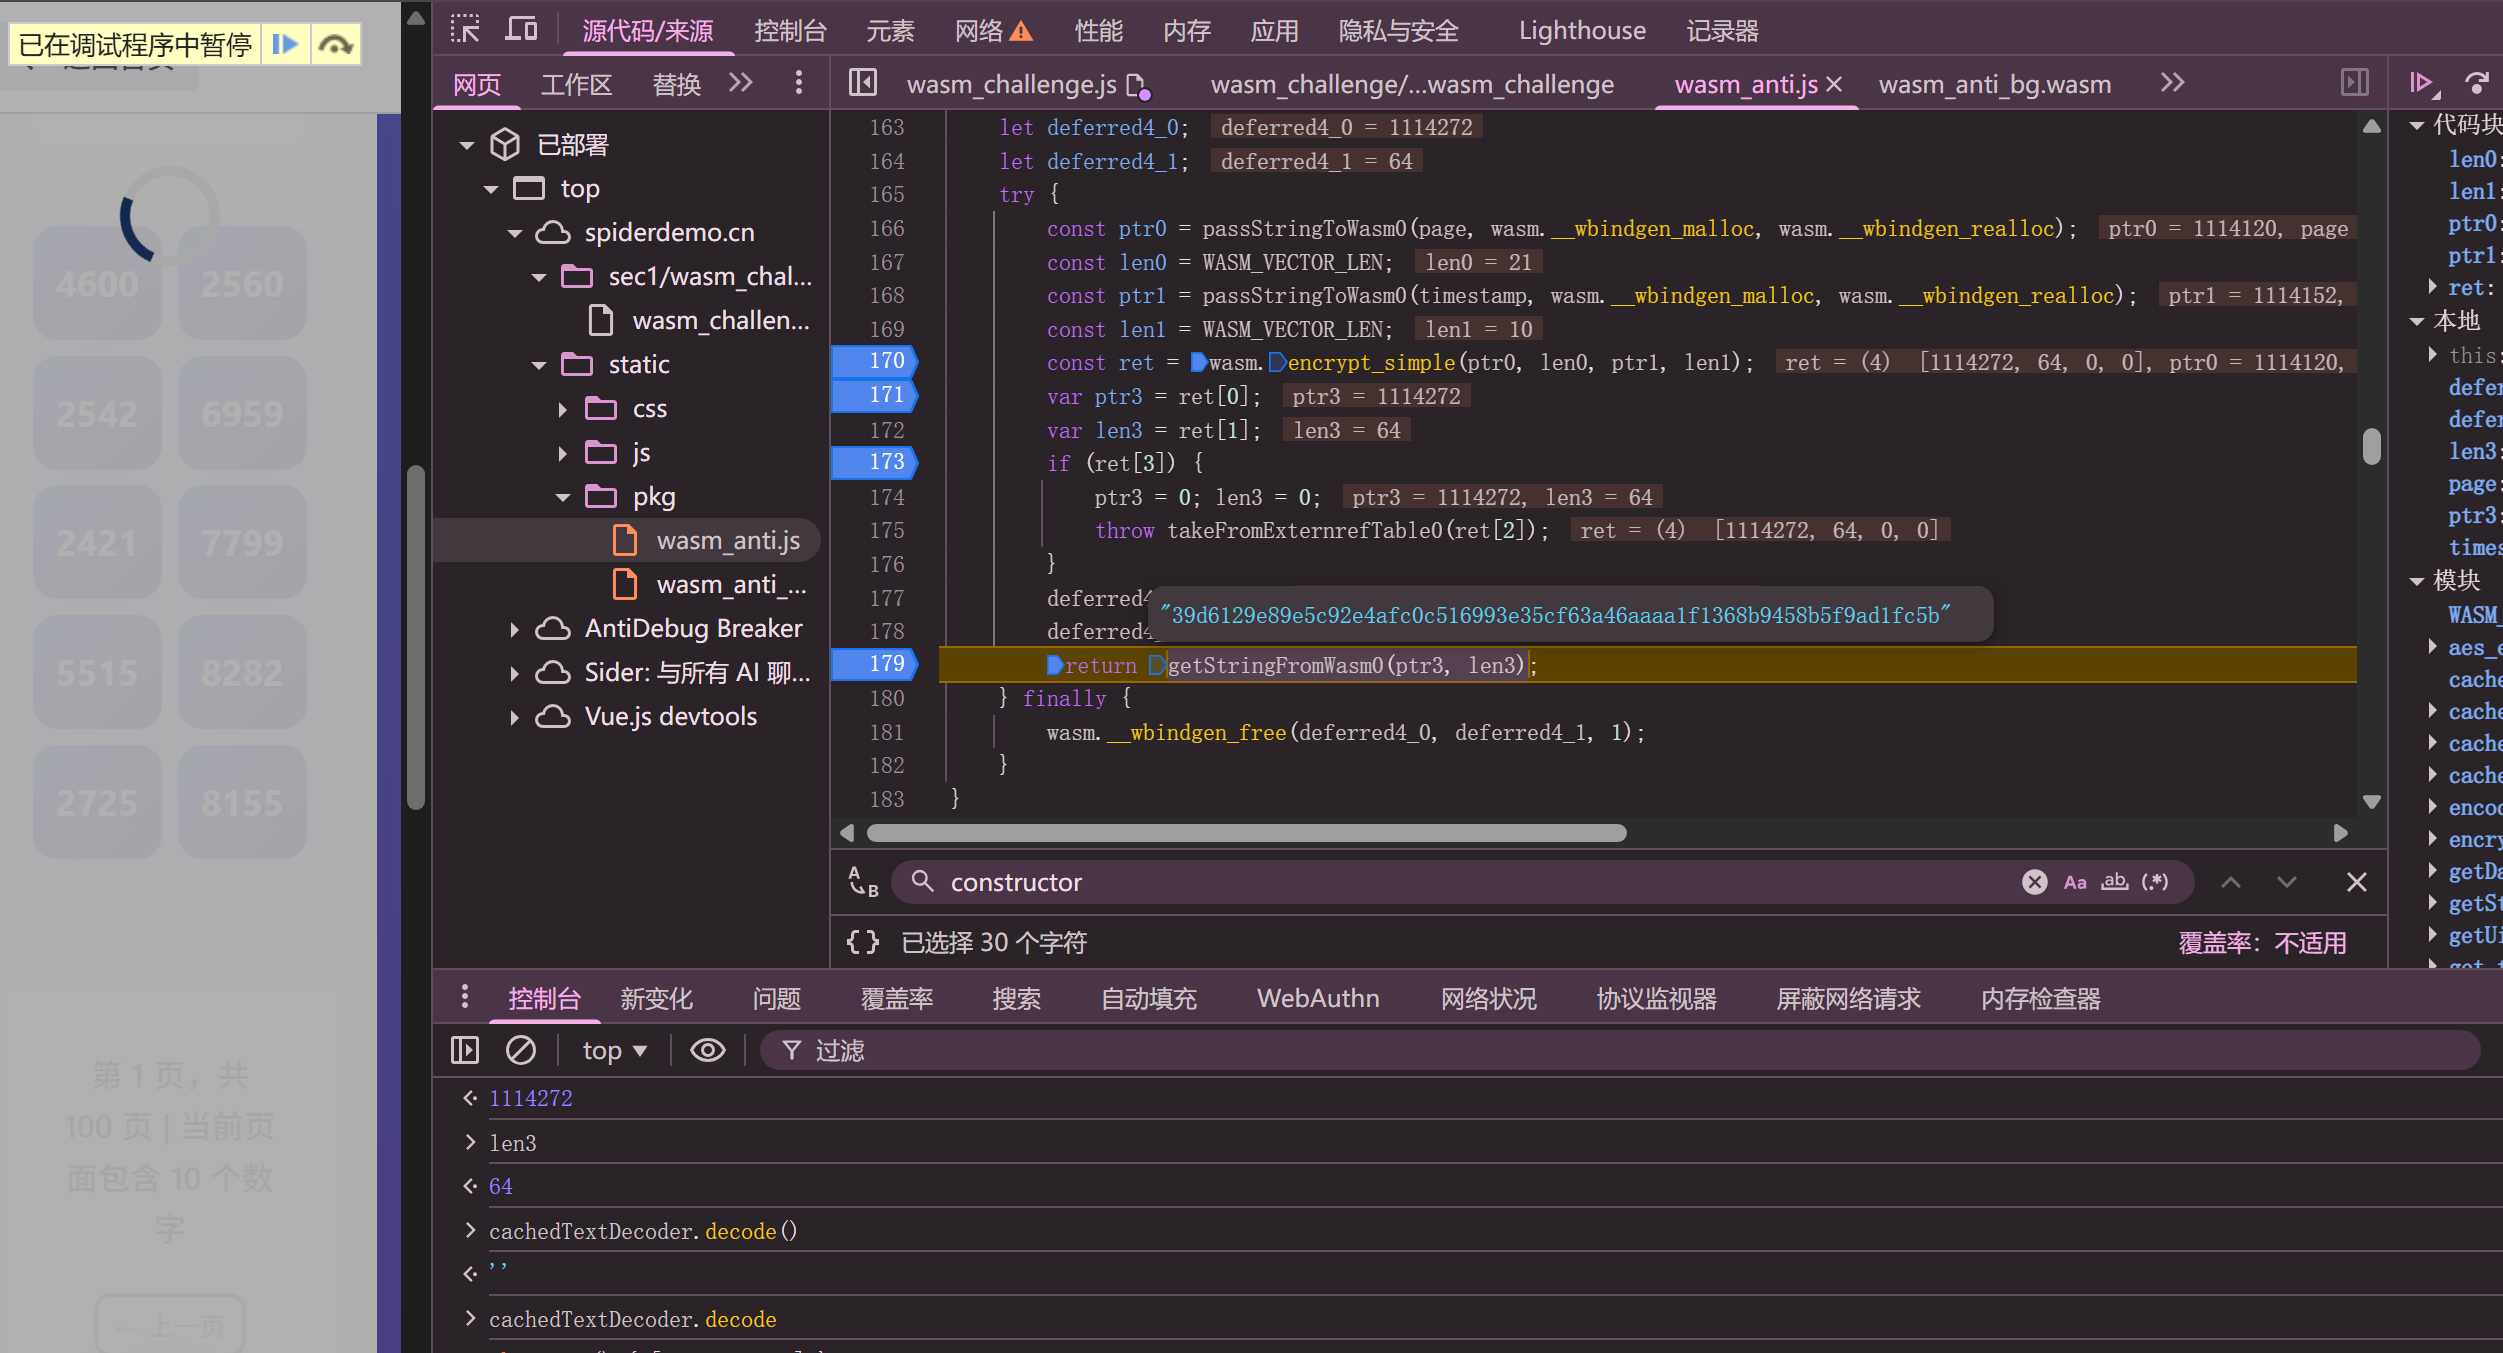The width and height of the screenshot is (2503, 1353).
Task: Clear the console with ban icon
Action: (x=520, y=1050)
